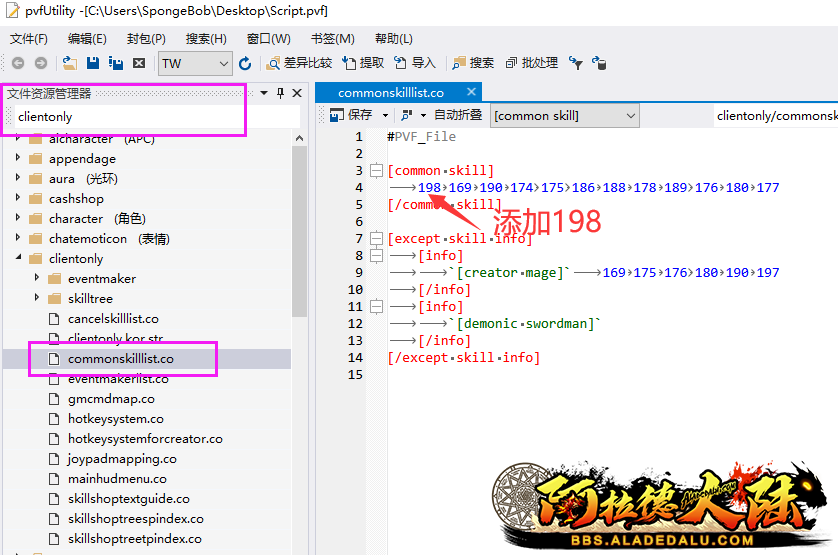Expand the skilltree folder
The image size is (838, 555).
[38, 299]
